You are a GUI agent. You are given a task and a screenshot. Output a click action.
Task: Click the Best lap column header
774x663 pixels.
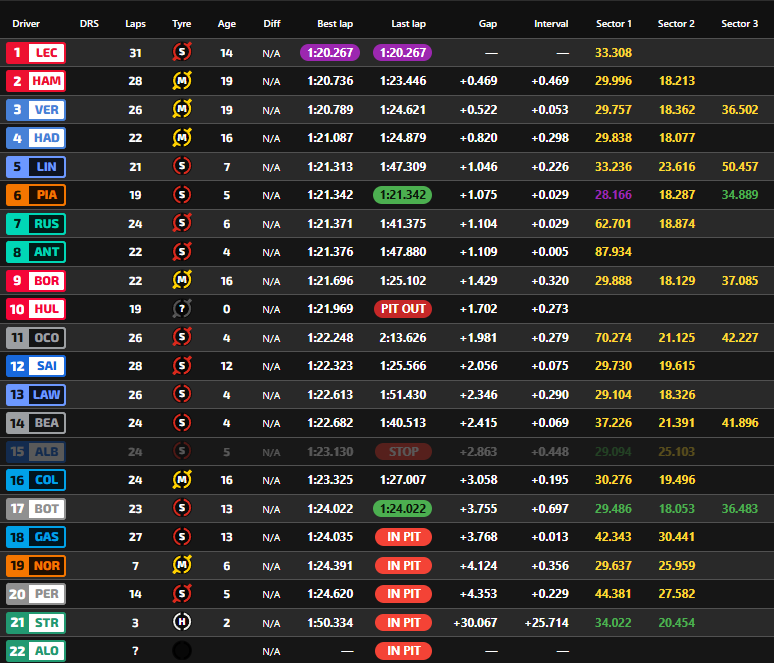[x=334, y=23]
